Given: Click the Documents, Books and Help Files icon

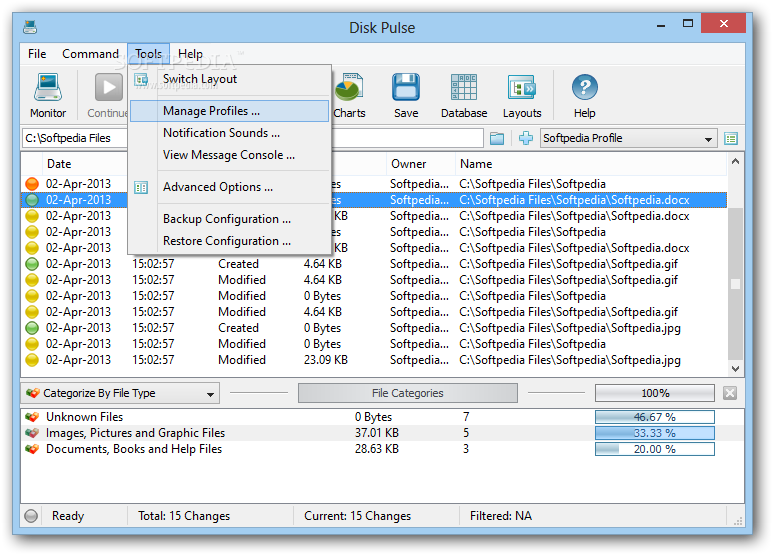Looking at the screenshot, I should pos(33,449).
